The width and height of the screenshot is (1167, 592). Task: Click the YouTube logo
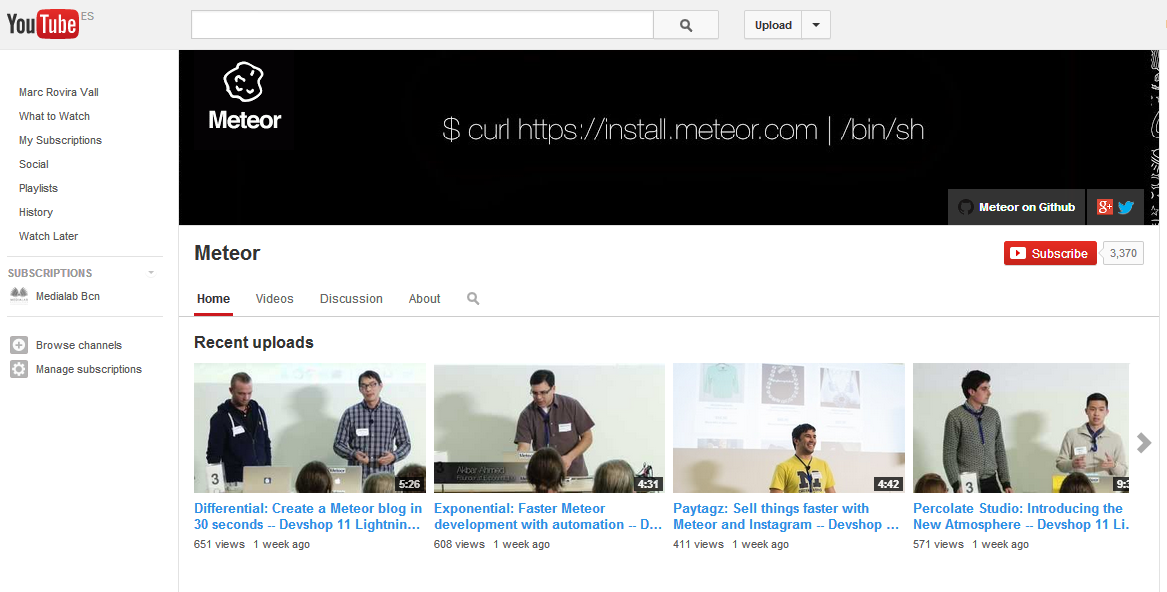(42, 25)
